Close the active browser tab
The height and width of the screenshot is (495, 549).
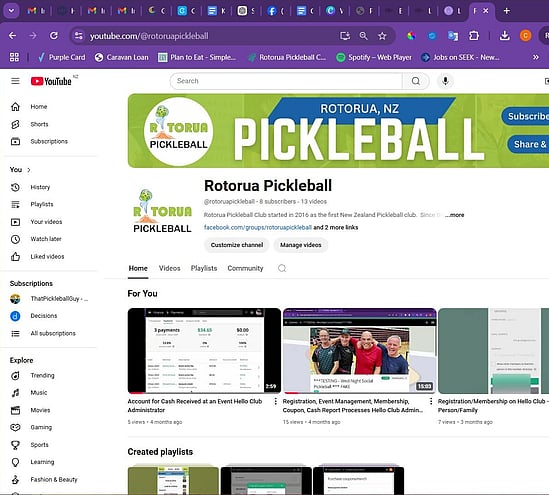(486, 11)
